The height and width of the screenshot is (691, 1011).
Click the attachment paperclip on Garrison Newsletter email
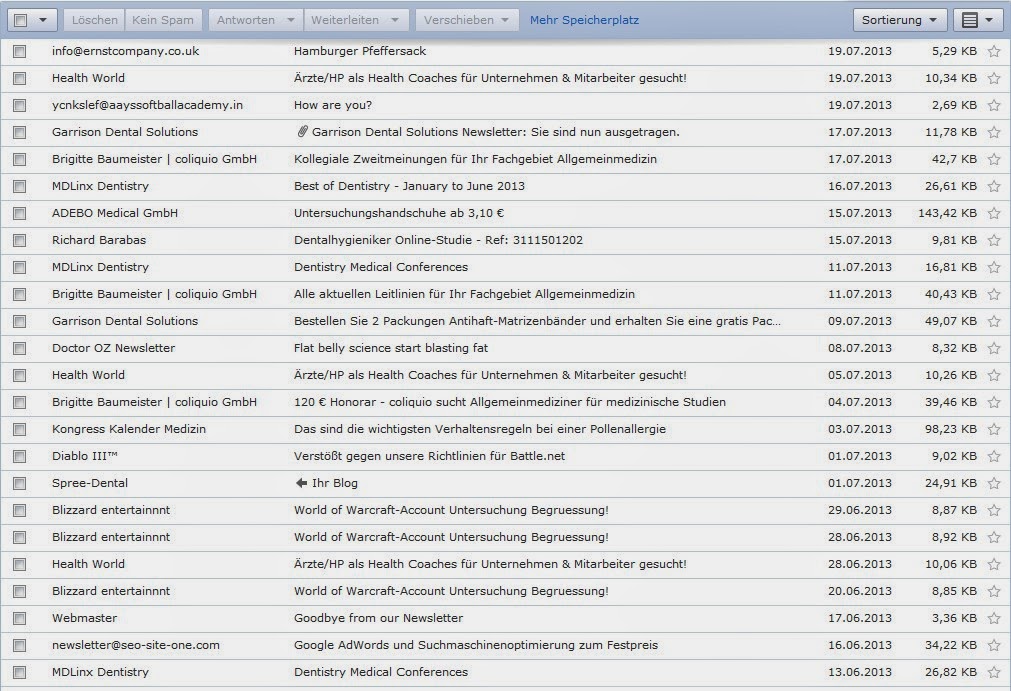click(x=302, y=131)
